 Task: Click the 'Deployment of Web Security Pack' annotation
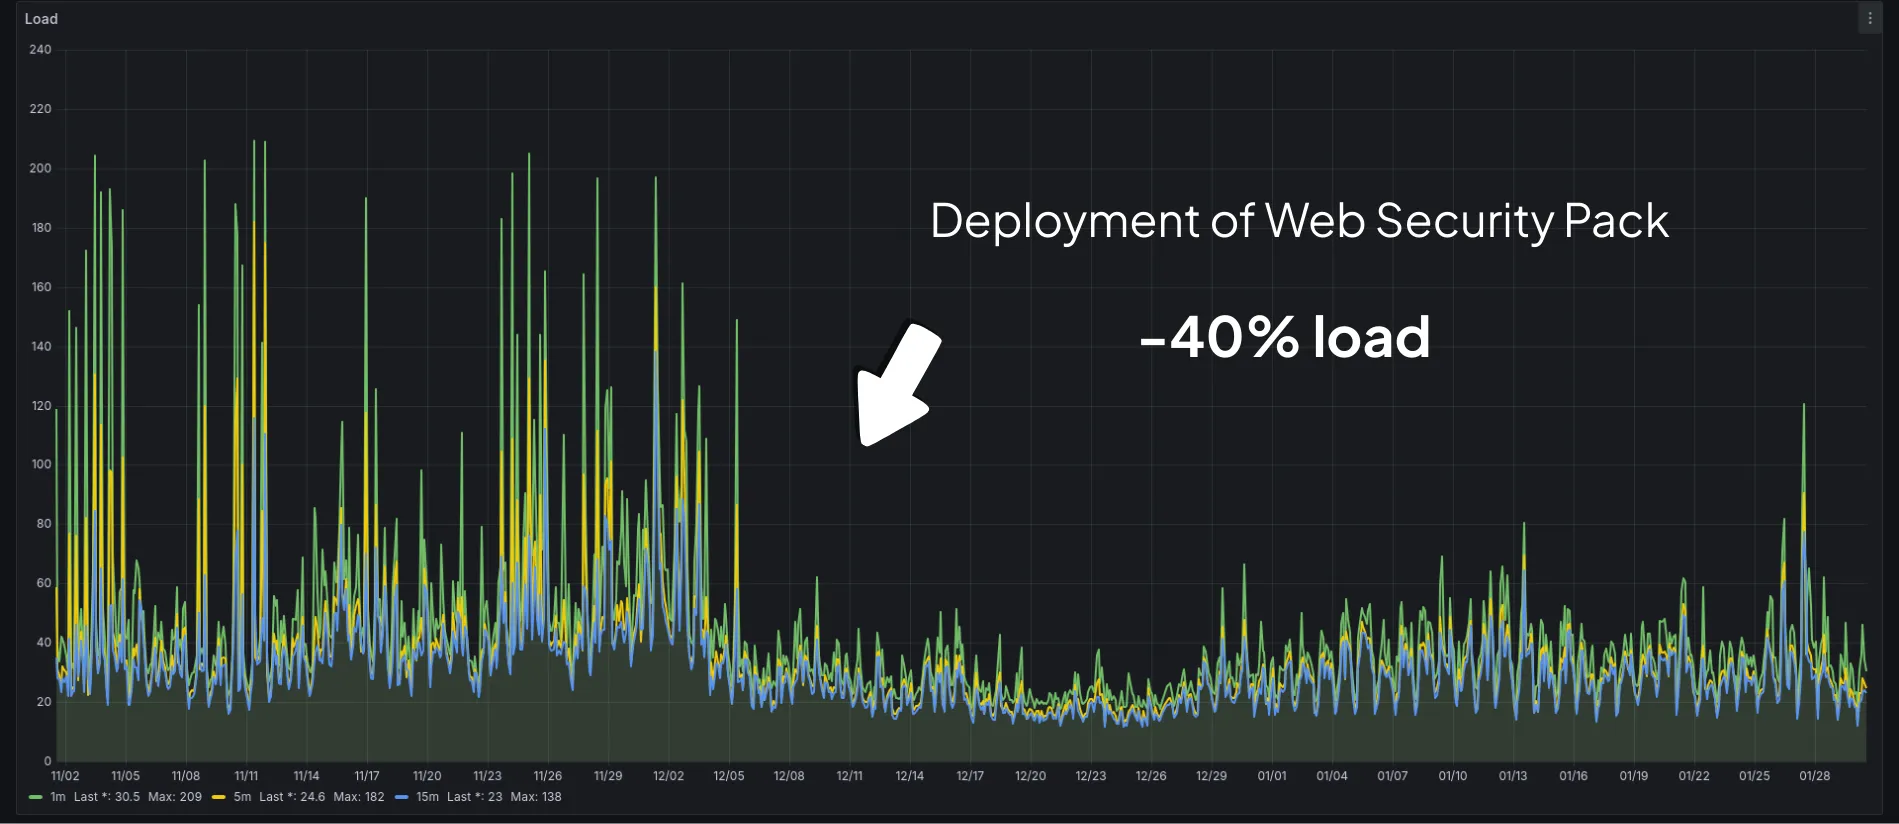tap(1298, 221)
